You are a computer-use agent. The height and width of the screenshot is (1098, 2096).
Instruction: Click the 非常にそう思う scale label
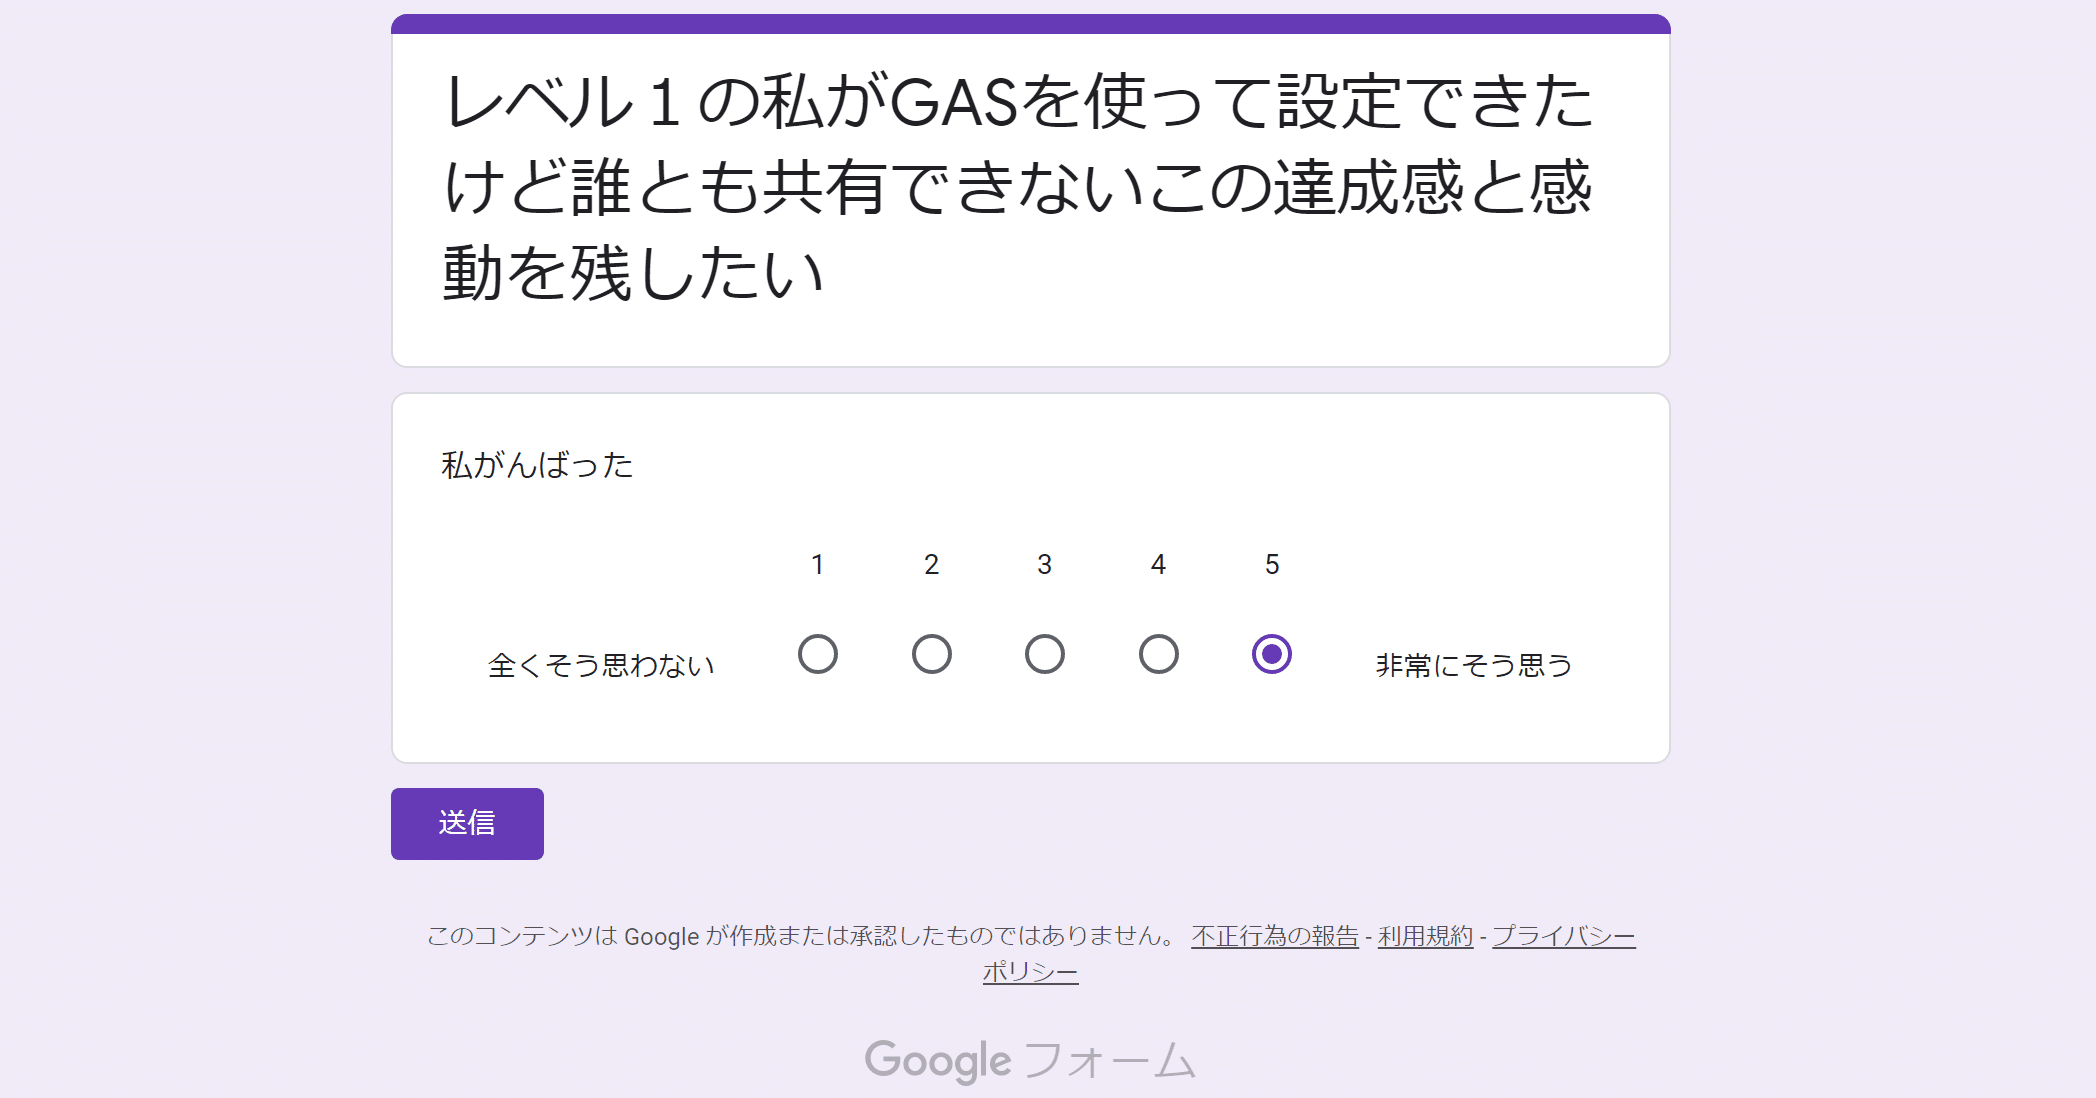[x=1472, y=662]
